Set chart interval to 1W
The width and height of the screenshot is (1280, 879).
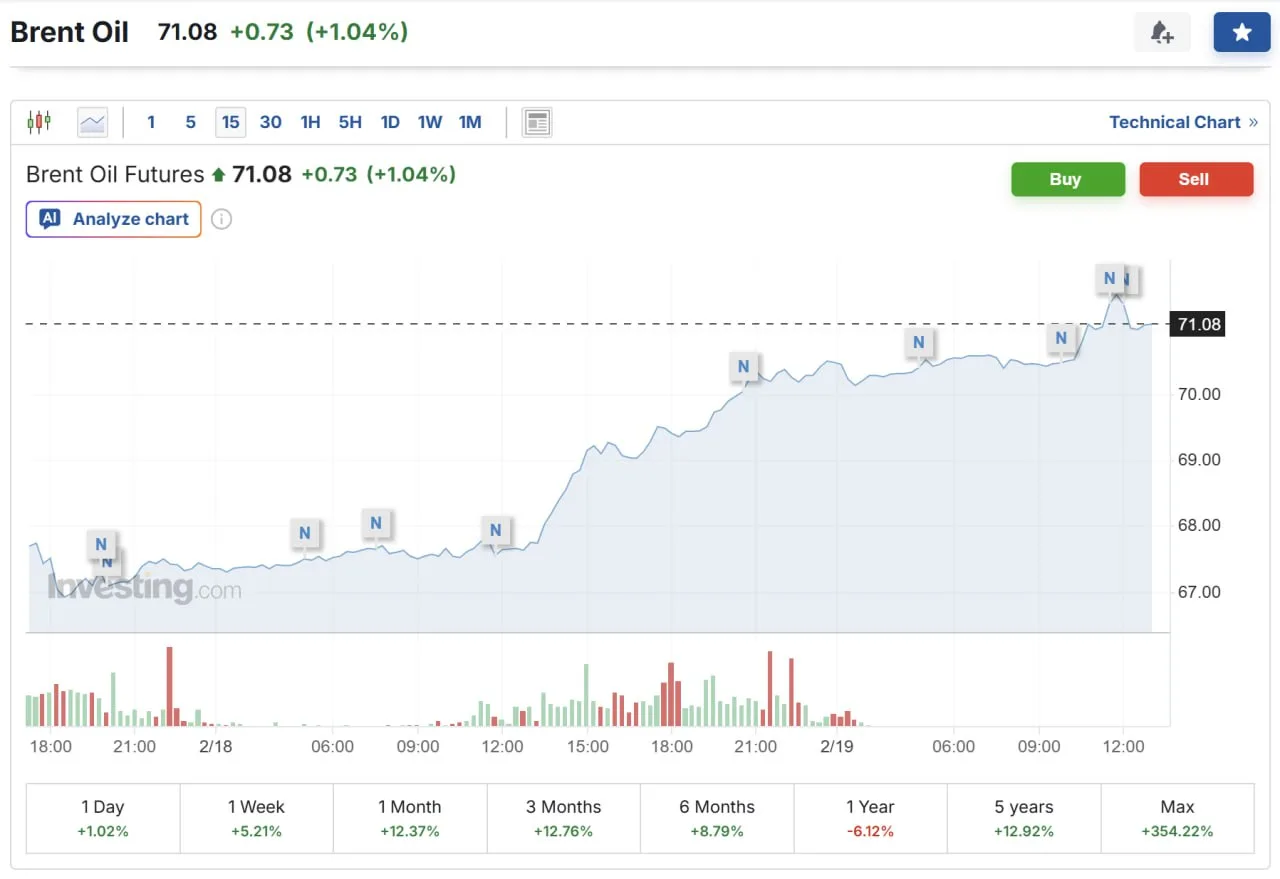click(x=430, y=122)
